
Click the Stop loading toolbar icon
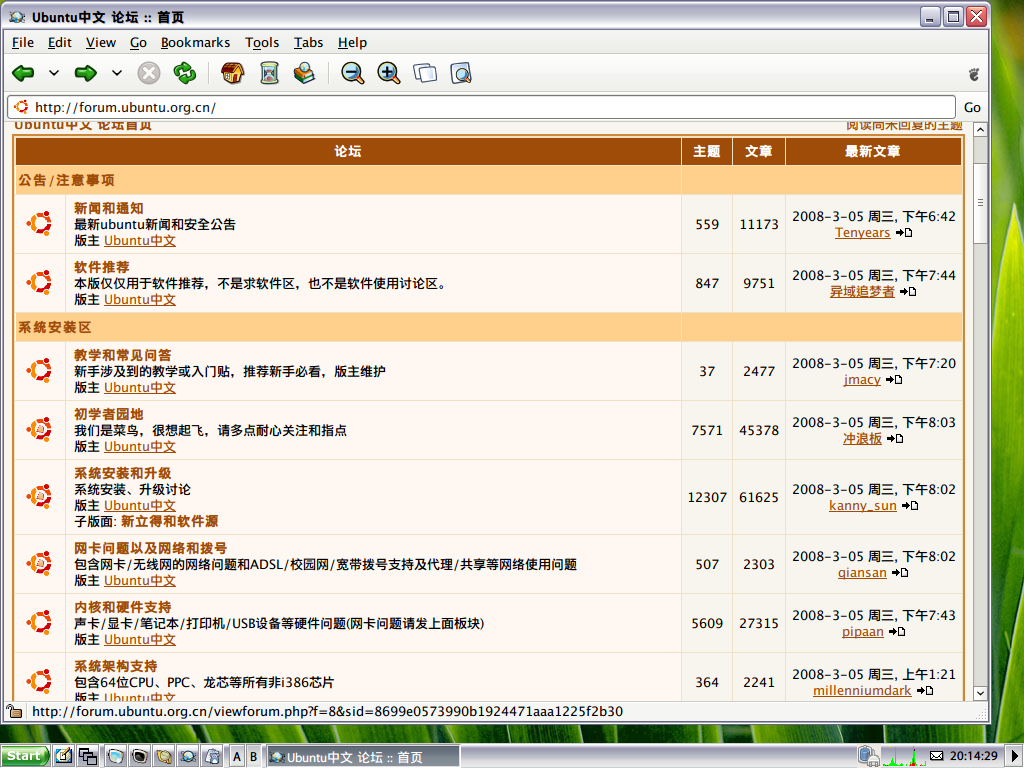click(149, 73)
